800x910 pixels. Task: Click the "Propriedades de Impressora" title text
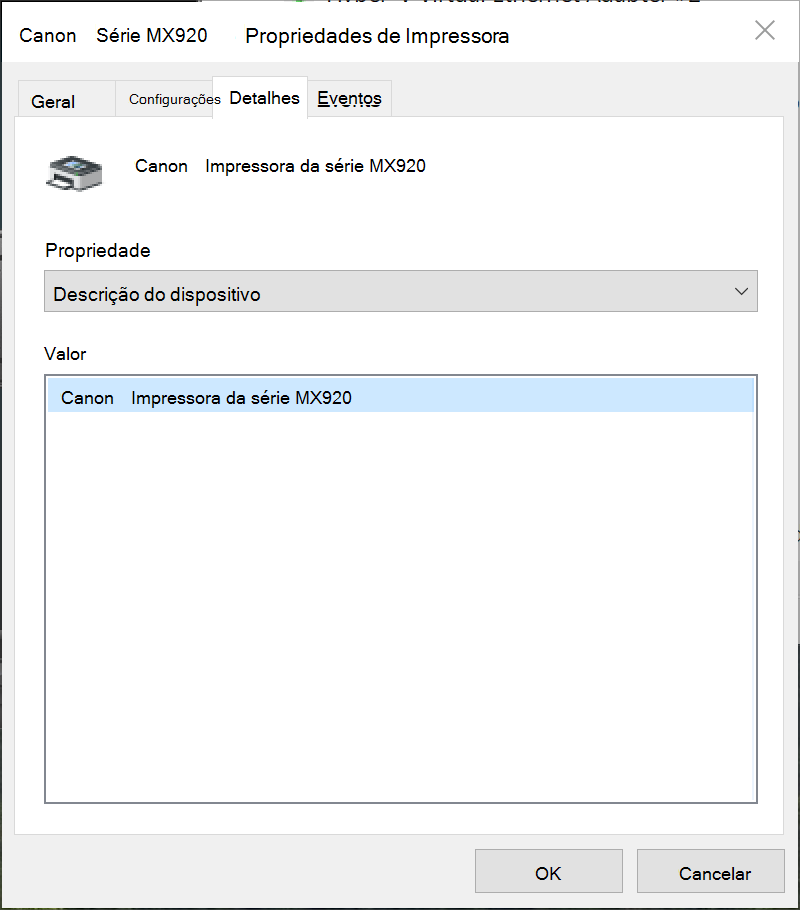point(377,37)
